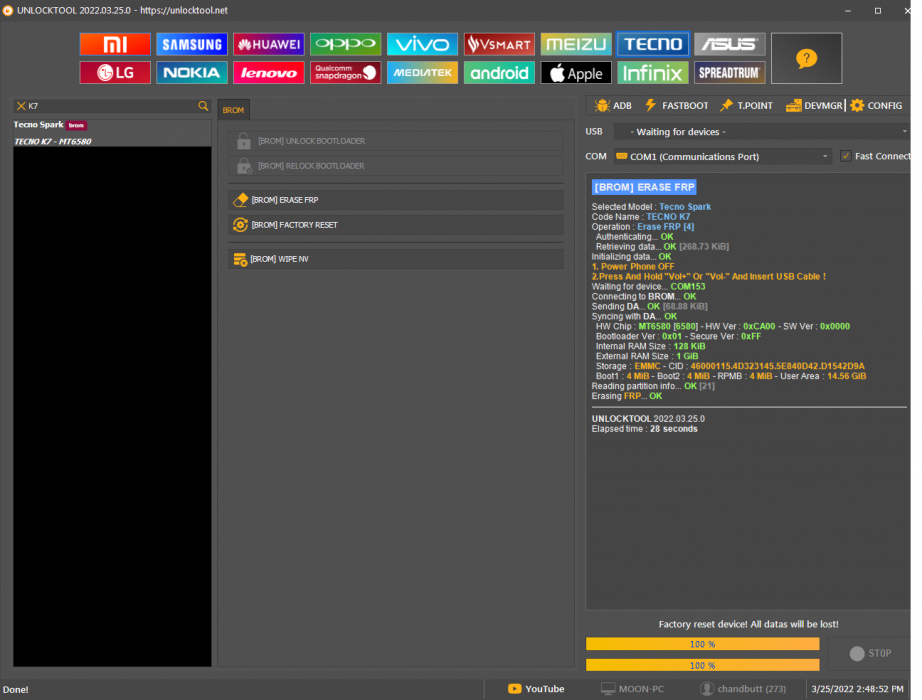The height and width of the screenshot is (700, 922).
Task: Choose the Samsung brand logo
Action: pos(192,44)
